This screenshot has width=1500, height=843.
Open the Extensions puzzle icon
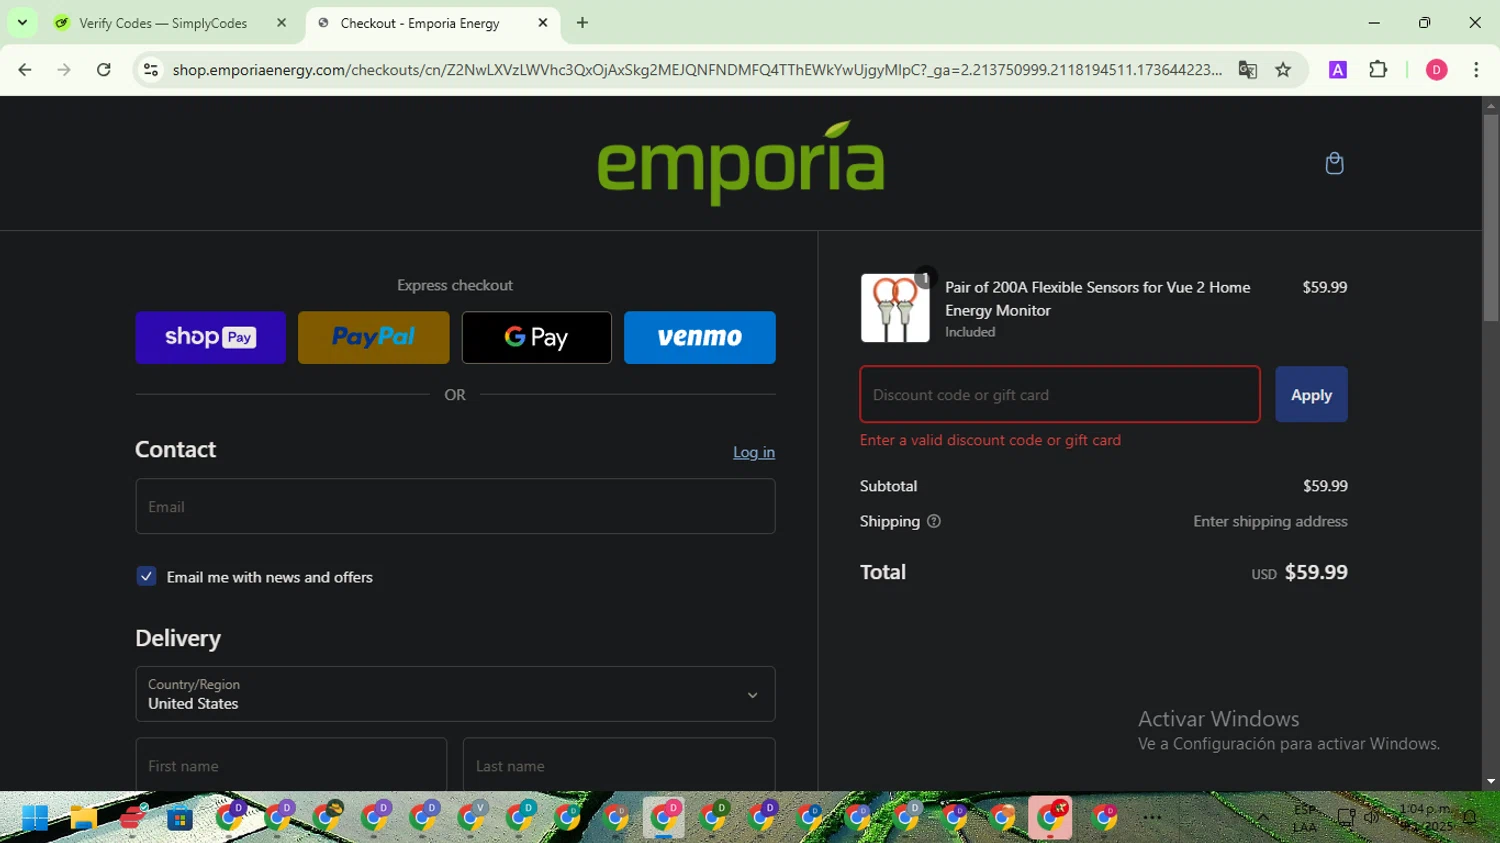tap(1378, 69)
